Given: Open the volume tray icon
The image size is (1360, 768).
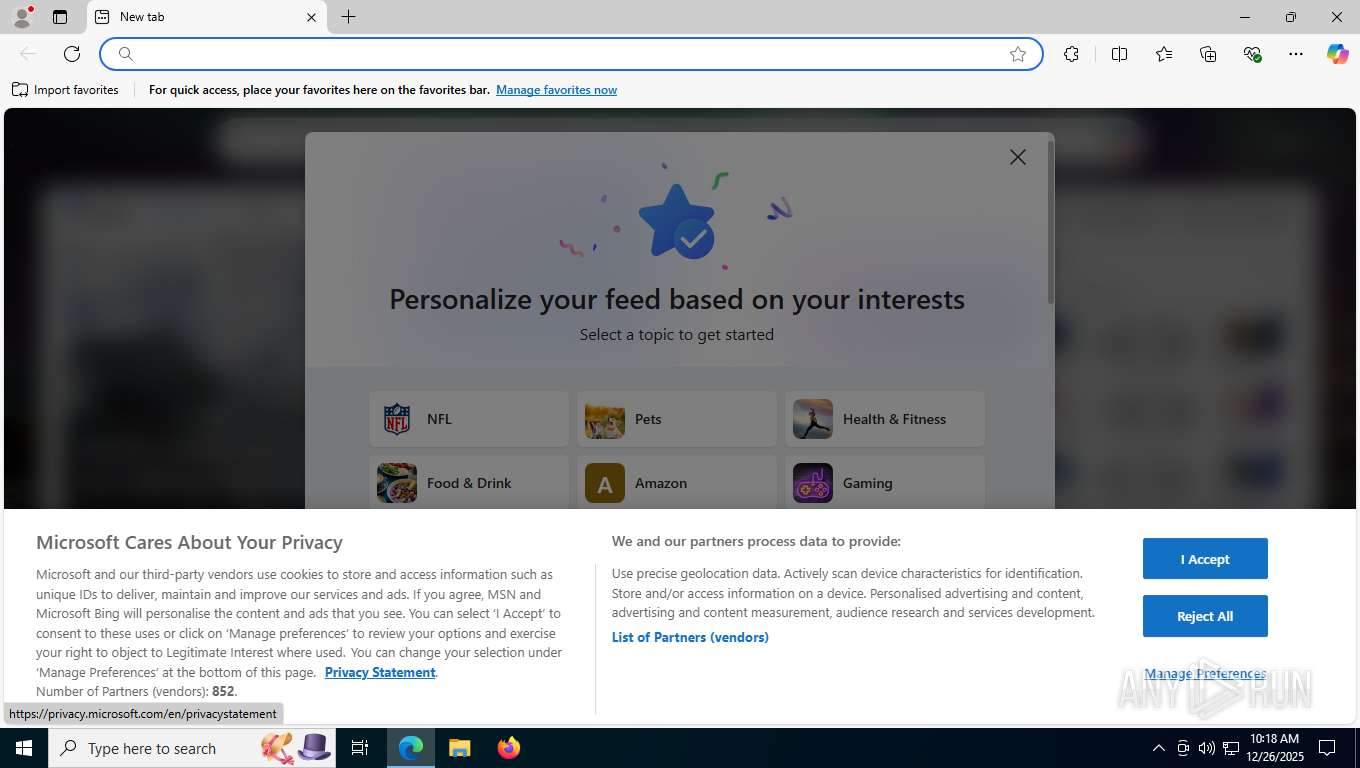Looking at the screenshot, I should coord(1207,748).
